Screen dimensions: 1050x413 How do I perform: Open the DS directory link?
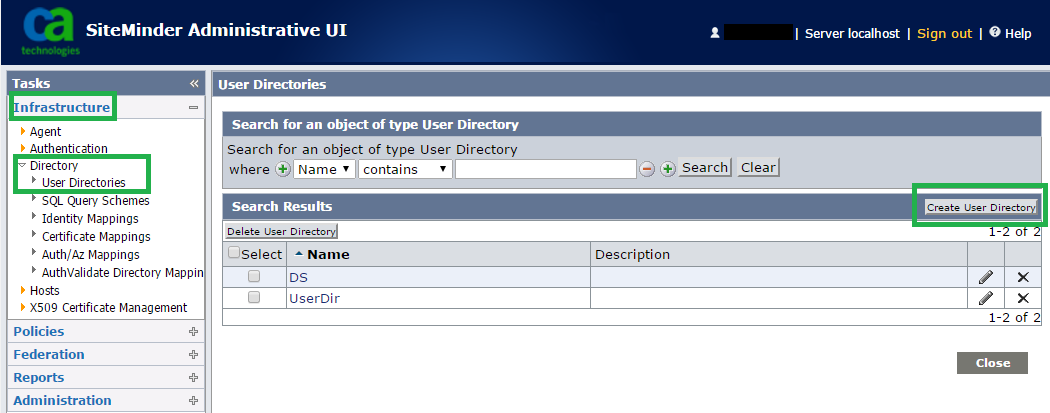pos(299,276)
